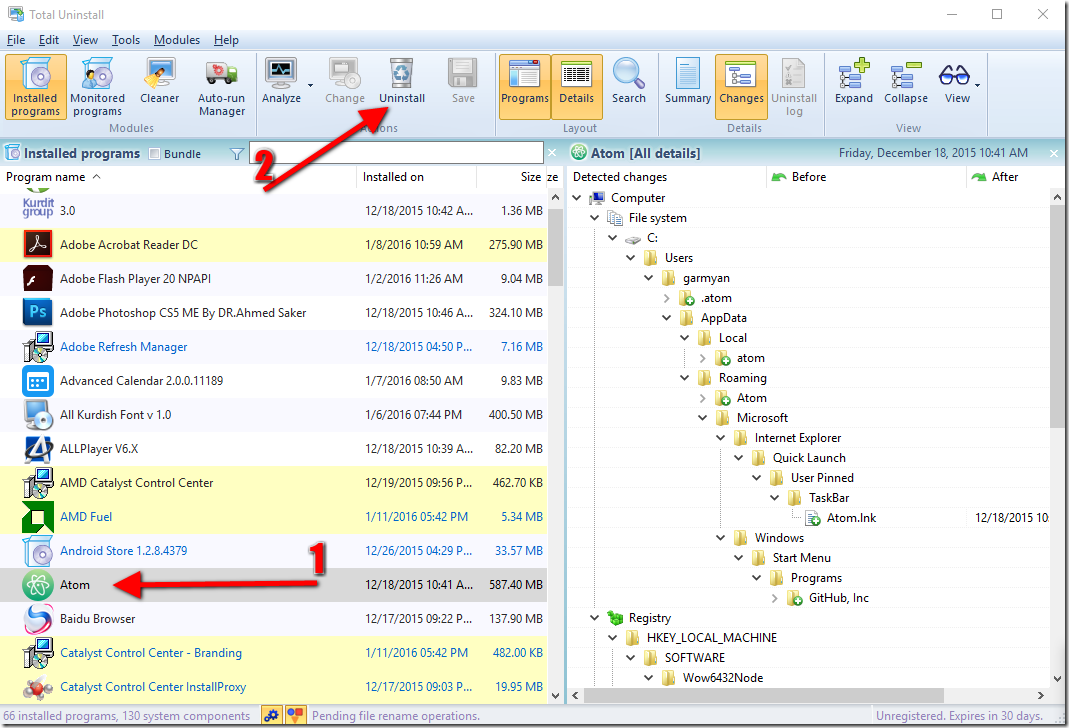Open the File menu
Screen dimensions: 1069x728
coord(16,40)
